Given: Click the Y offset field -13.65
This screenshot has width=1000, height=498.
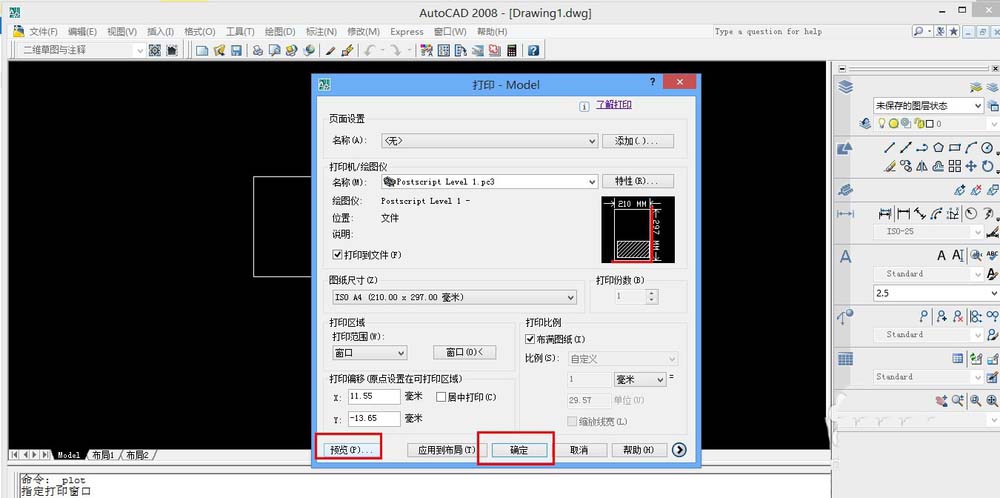Looking at the screenshot, I should (x=374, y=419).
